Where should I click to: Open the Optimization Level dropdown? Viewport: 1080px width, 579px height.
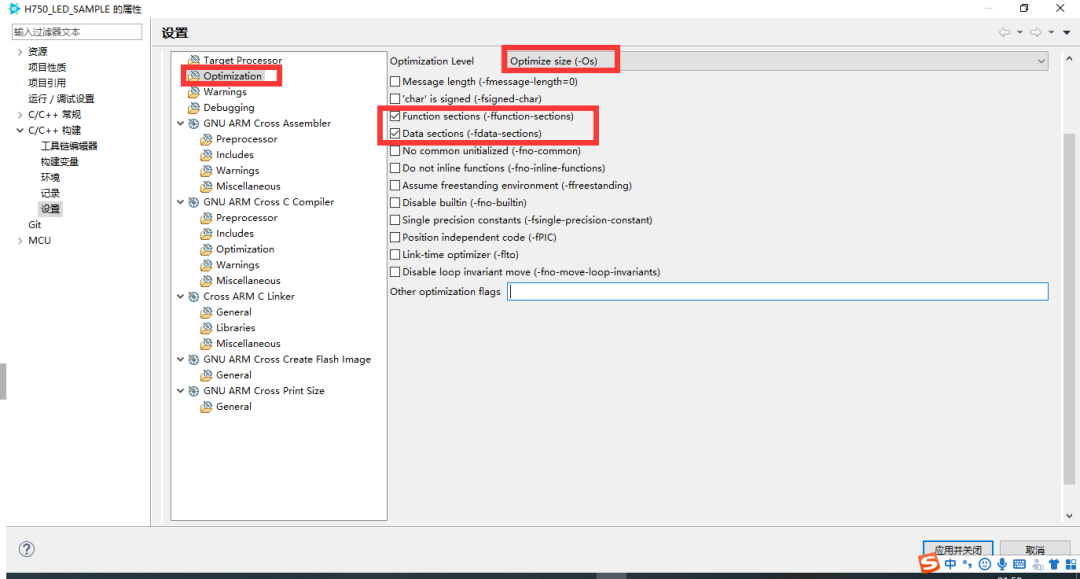tap(777, 61)
